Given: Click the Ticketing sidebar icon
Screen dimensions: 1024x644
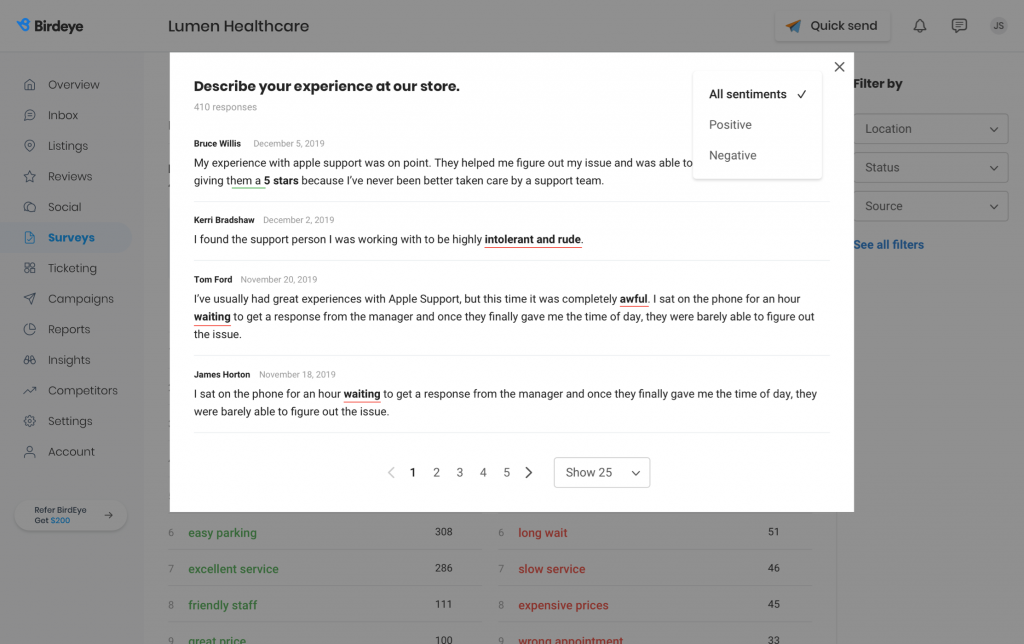Looking at the screenshot, I should click(x=31, y=268).
